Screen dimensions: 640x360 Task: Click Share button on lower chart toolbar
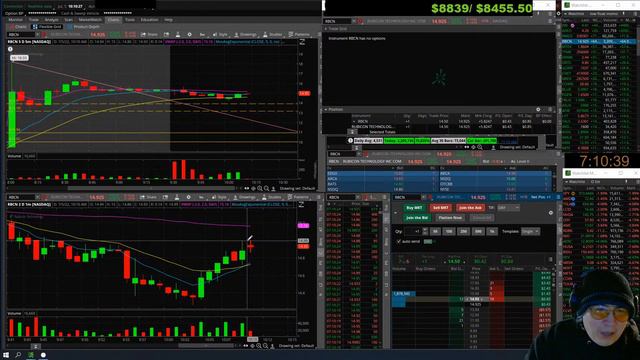click(x=149, y=197)
